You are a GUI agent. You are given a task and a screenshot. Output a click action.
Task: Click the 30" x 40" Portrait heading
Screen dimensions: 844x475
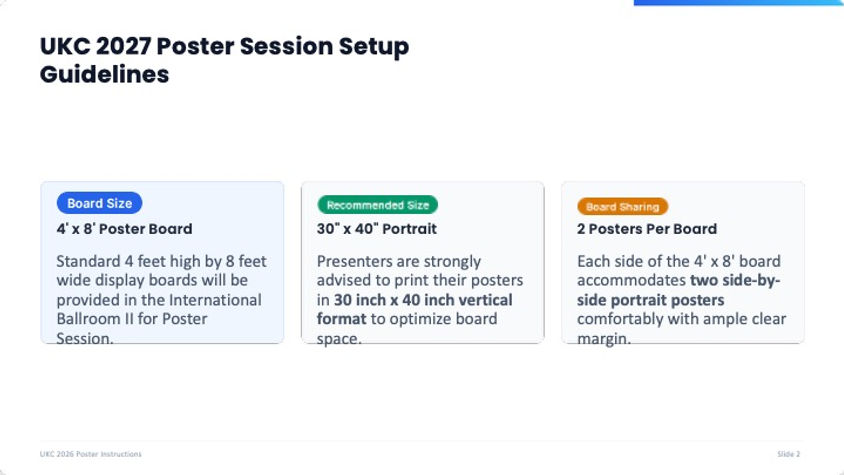[377, 229]
